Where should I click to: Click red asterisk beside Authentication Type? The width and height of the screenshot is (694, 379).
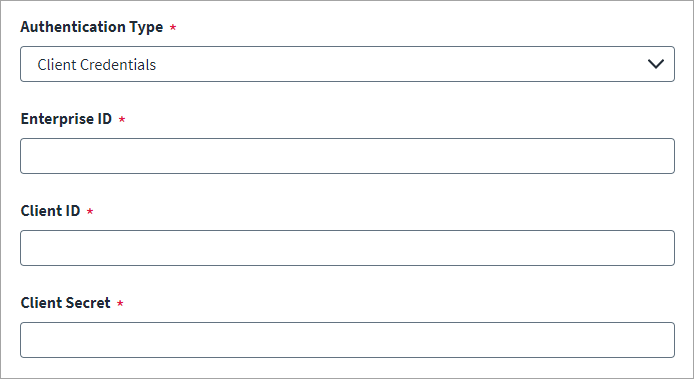pyautogui.click(x=173, y=27)
